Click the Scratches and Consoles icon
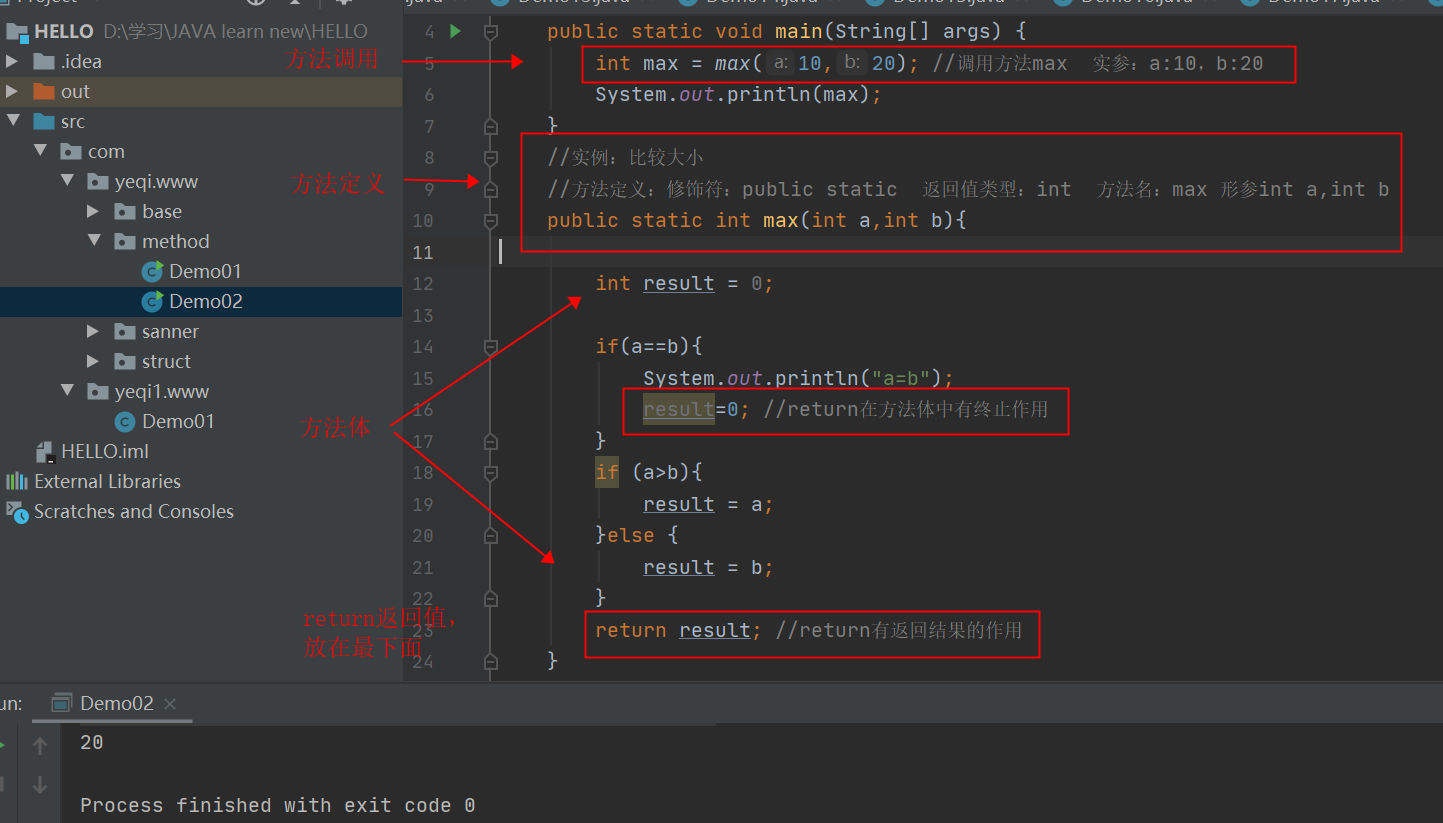 coord(17,511)
